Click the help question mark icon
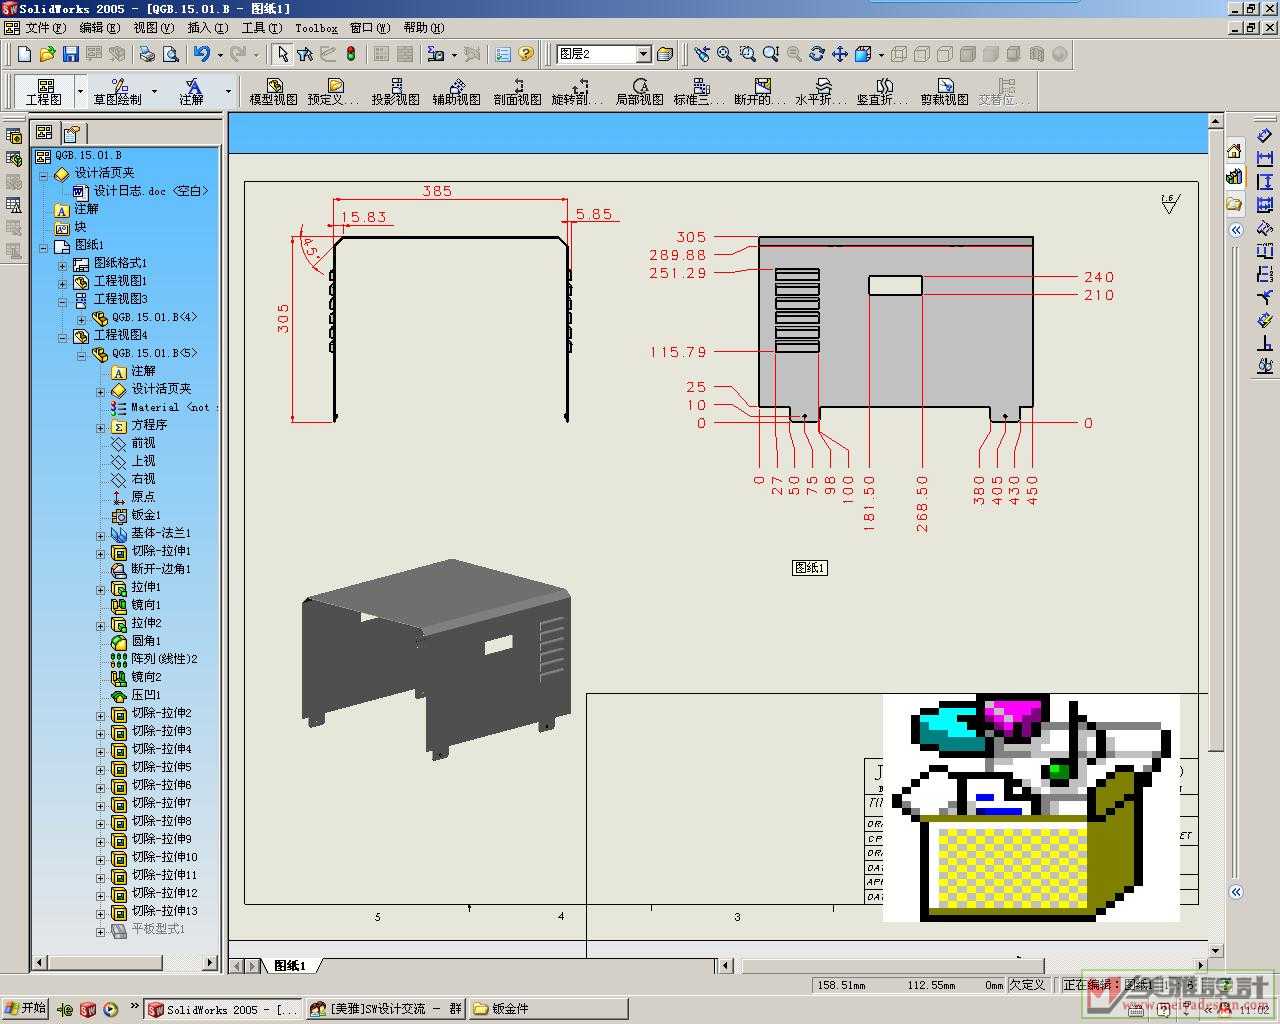1280x1024 pixels. (x=526, y=54)
